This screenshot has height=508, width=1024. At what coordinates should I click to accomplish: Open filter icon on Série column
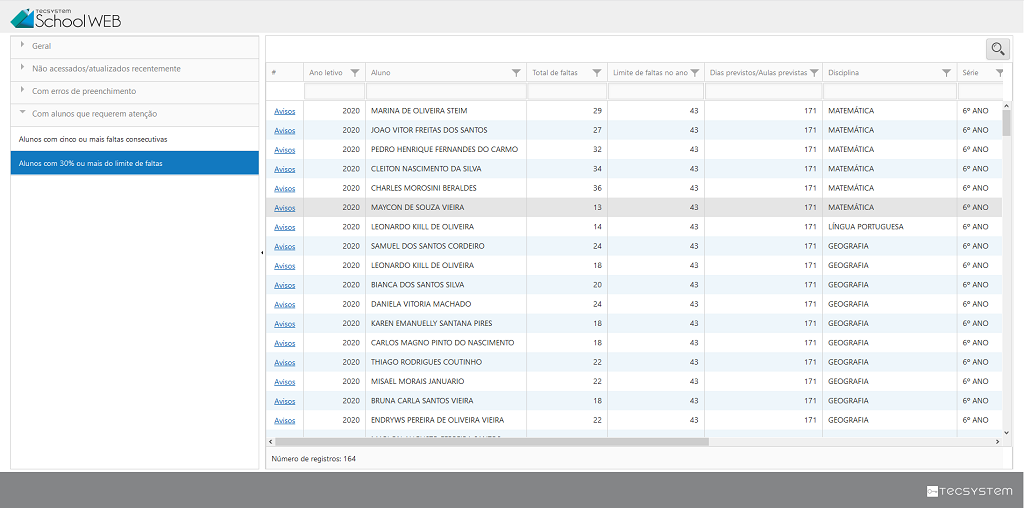tap(998, 73)
